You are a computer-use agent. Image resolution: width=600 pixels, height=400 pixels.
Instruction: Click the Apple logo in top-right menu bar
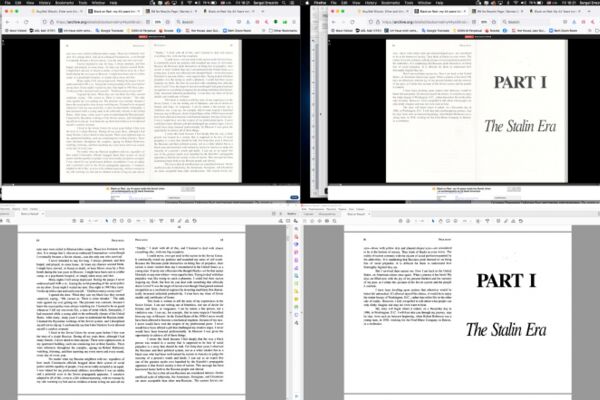[307, 3]
